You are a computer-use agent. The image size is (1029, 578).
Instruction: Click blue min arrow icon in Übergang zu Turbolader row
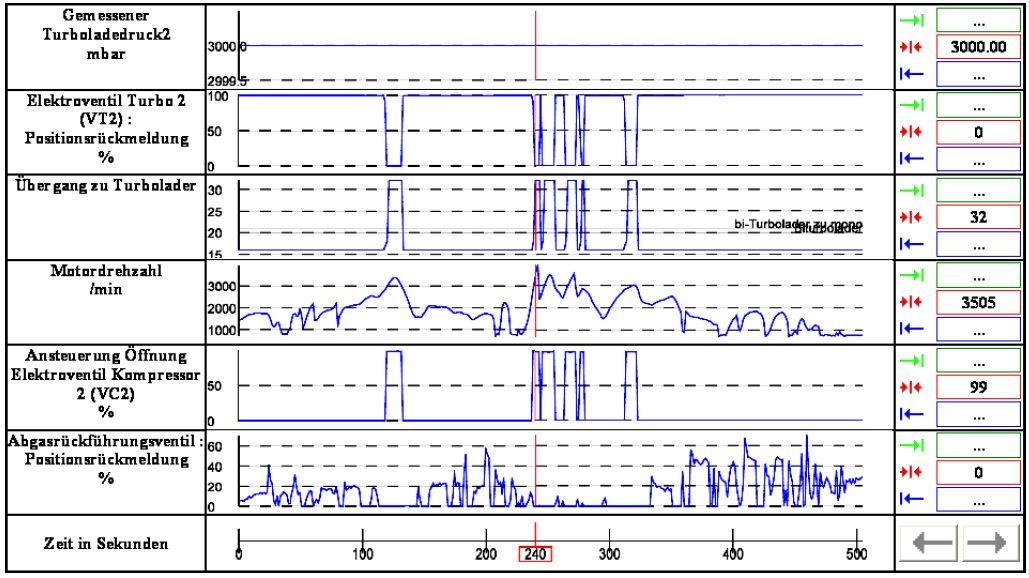[x=912, y=244]
